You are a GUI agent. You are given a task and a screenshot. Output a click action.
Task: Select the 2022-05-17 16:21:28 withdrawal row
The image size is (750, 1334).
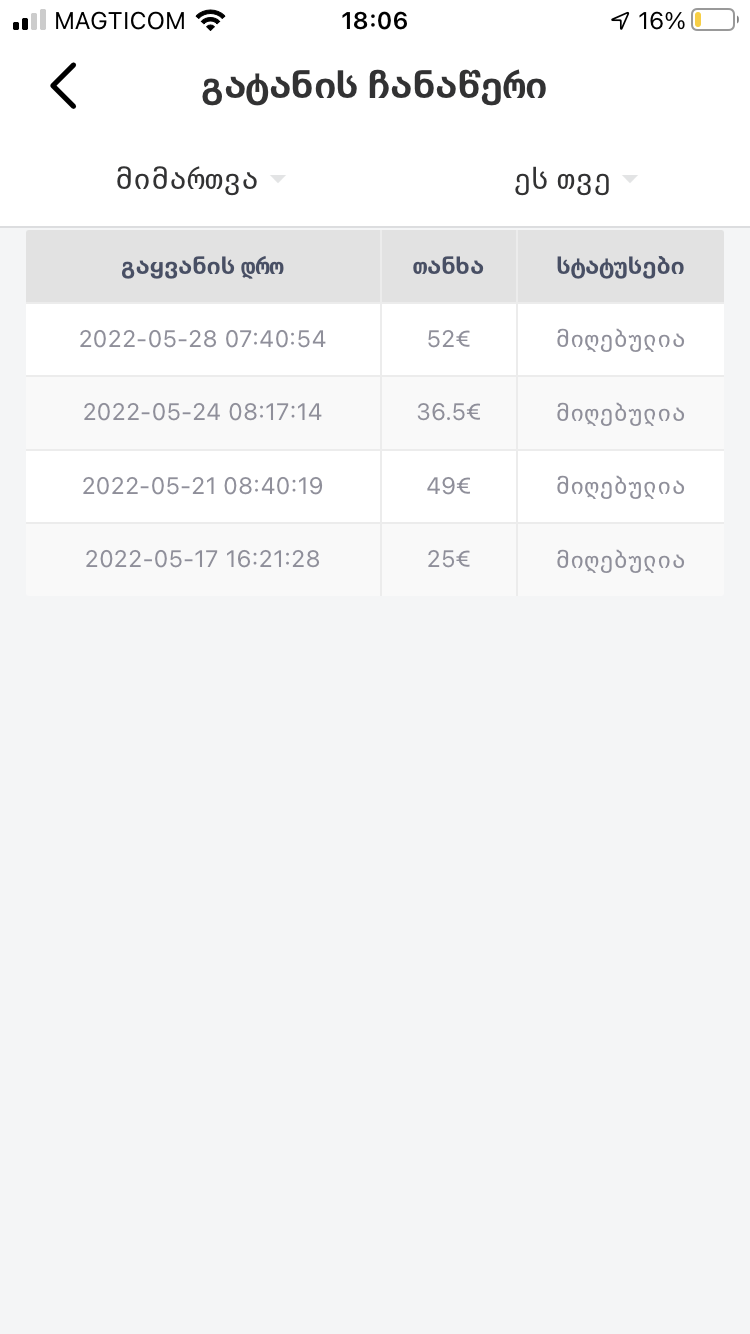pos(203,559)
